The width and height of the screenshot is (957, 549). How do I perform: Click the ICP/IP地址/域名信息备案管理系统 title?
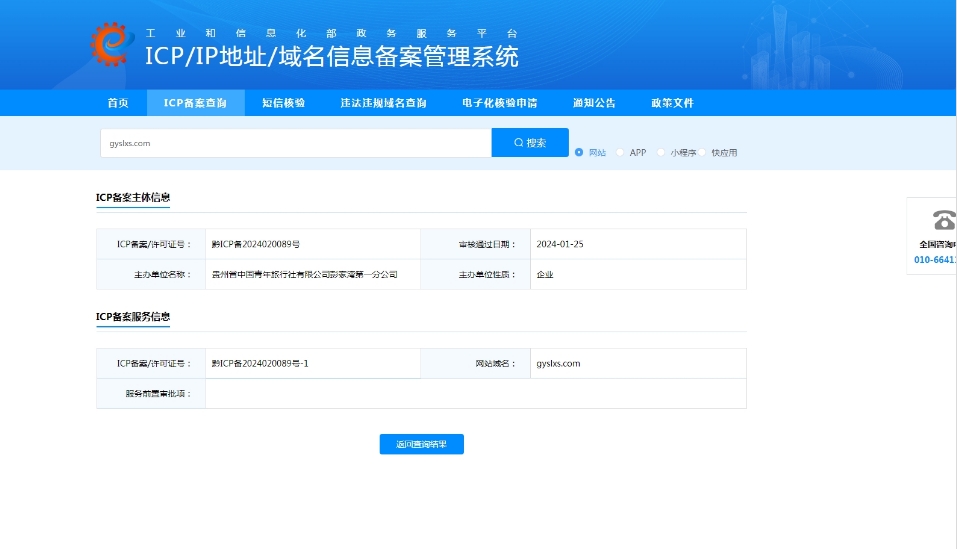click(x=332, y=57)
